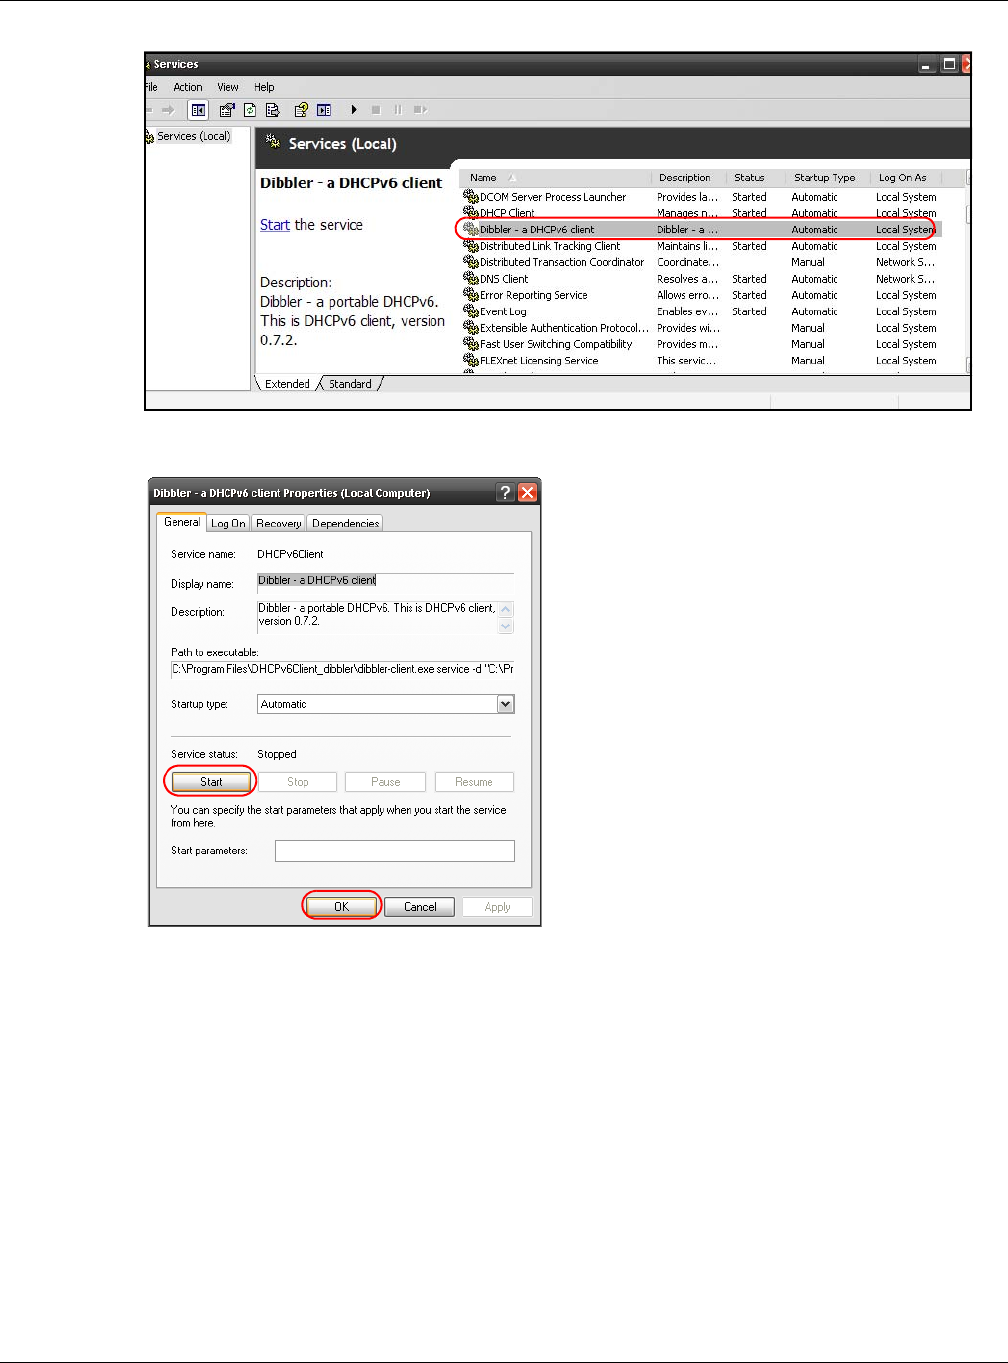Click the Forward arrow in Services toolbar

(168, 110)
